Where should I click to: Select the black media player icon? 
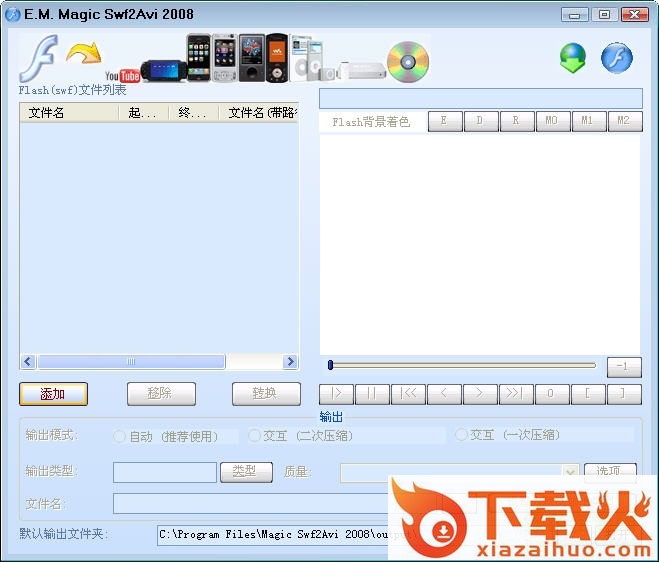tap(252, 58)
